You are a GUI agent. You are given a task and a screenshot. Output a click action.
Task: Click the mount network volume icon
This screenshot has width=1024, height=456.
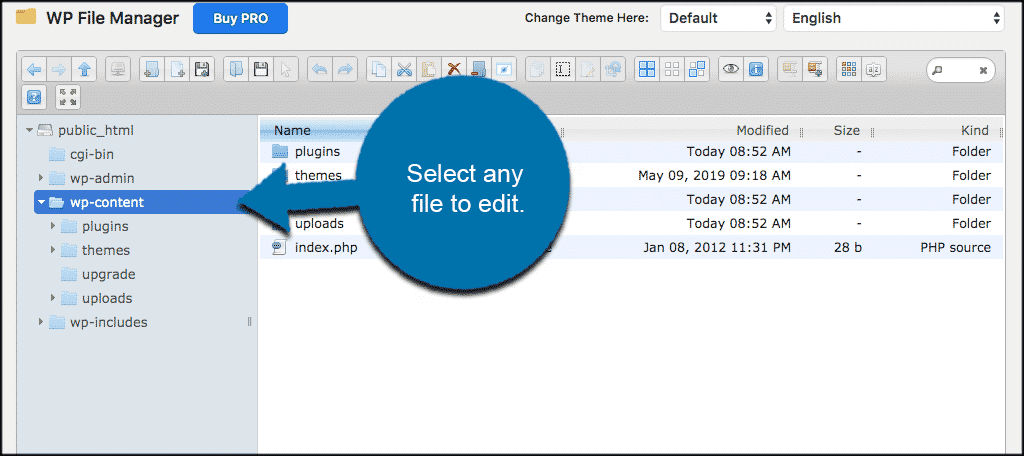118,69
